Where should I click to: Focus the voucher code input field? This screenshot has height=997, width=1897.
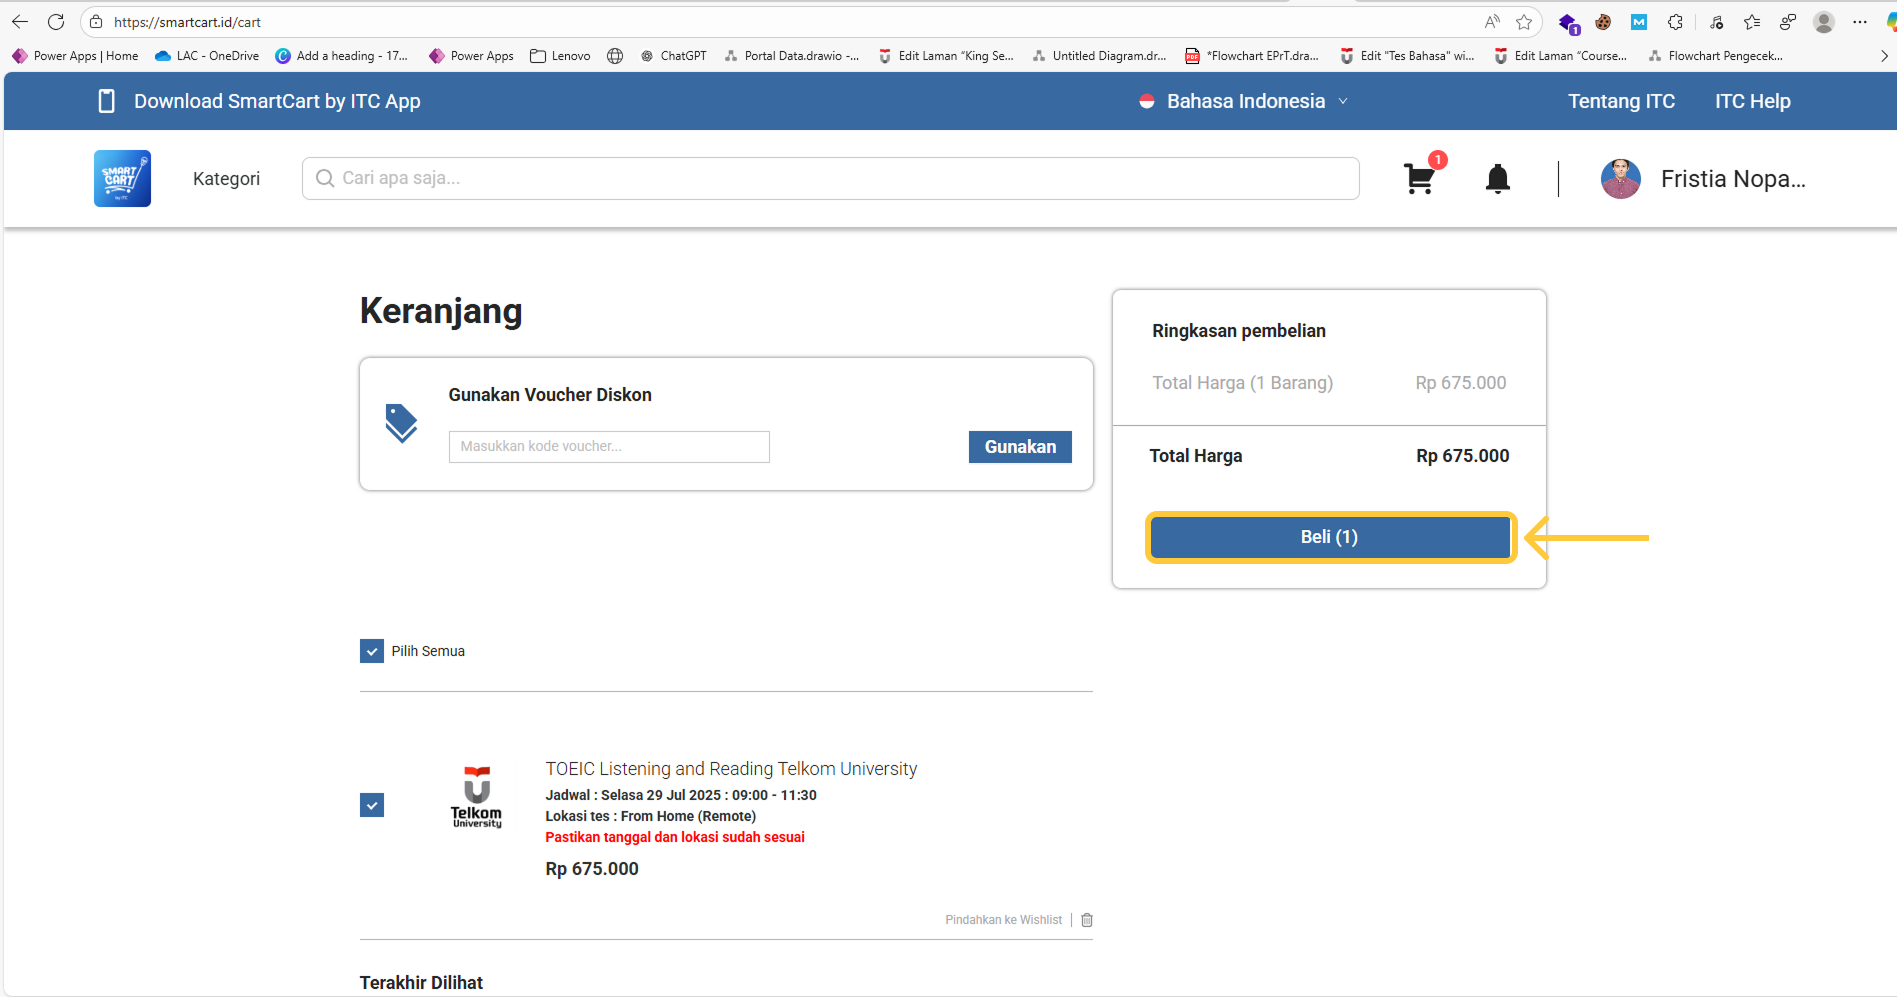click(x=609, y=447)
